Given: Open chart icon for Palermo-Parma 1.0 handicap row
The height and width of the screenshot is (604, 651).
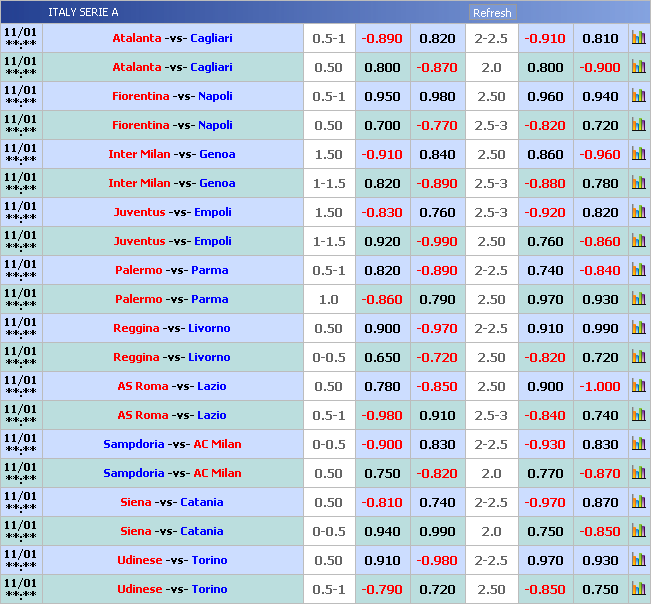Looking at the screenshot, I should tap(638, 299).
